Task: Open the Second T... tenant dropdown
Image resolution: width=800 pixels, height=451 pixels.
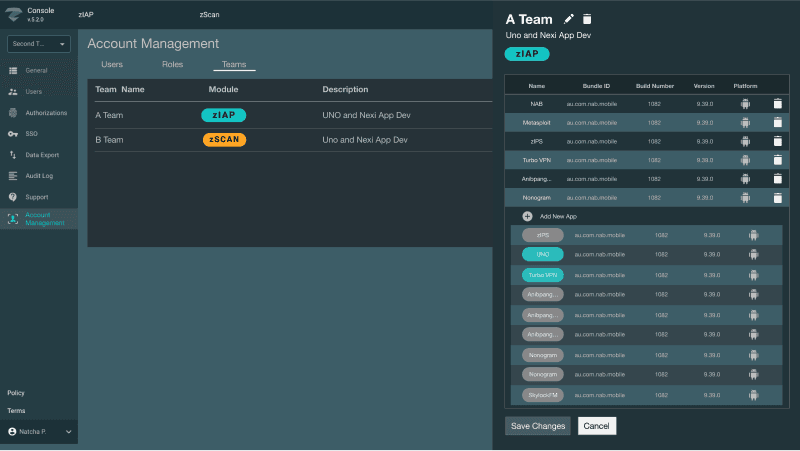Action: pyautogui.click(x=39, y=44)
